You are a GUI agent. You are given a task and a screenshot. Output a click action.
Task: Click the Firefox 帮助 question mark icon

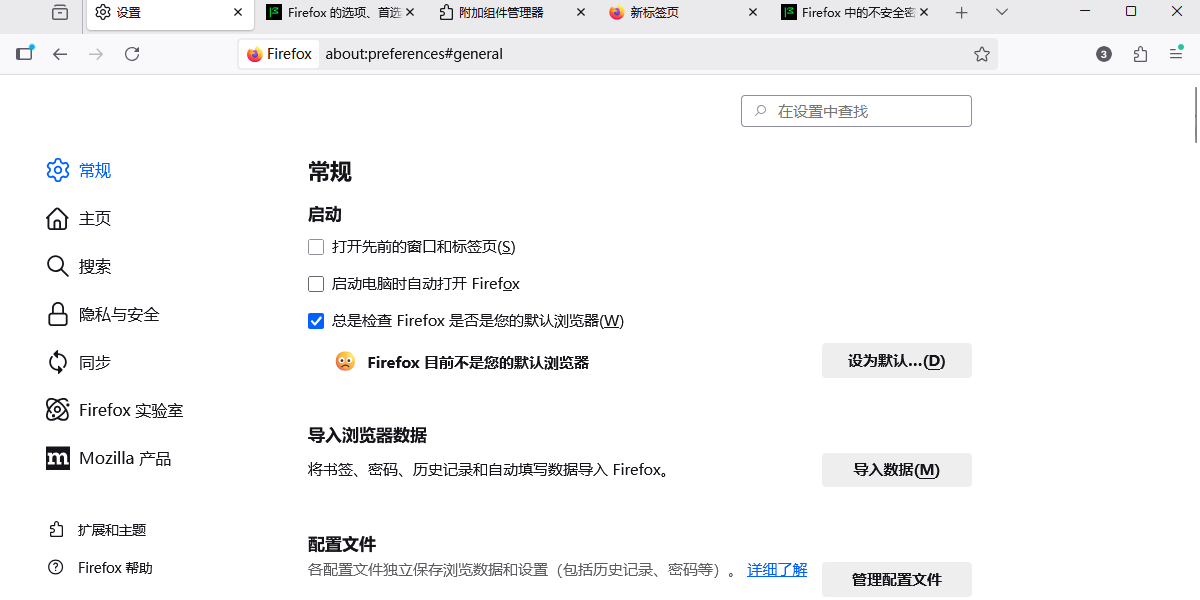(x=56, y=567)
